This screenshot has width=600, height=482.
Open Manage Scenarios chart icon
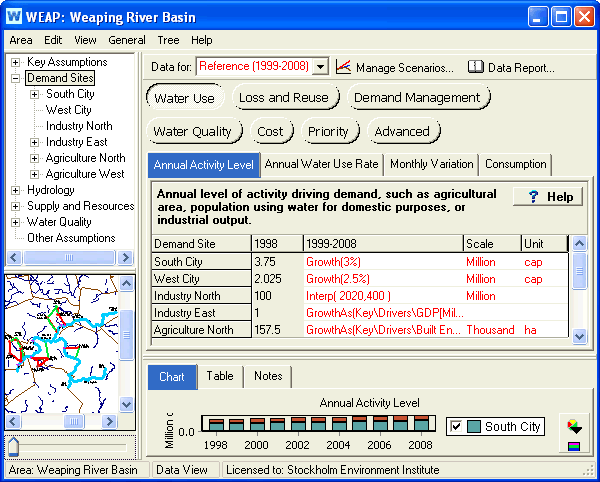343,67
